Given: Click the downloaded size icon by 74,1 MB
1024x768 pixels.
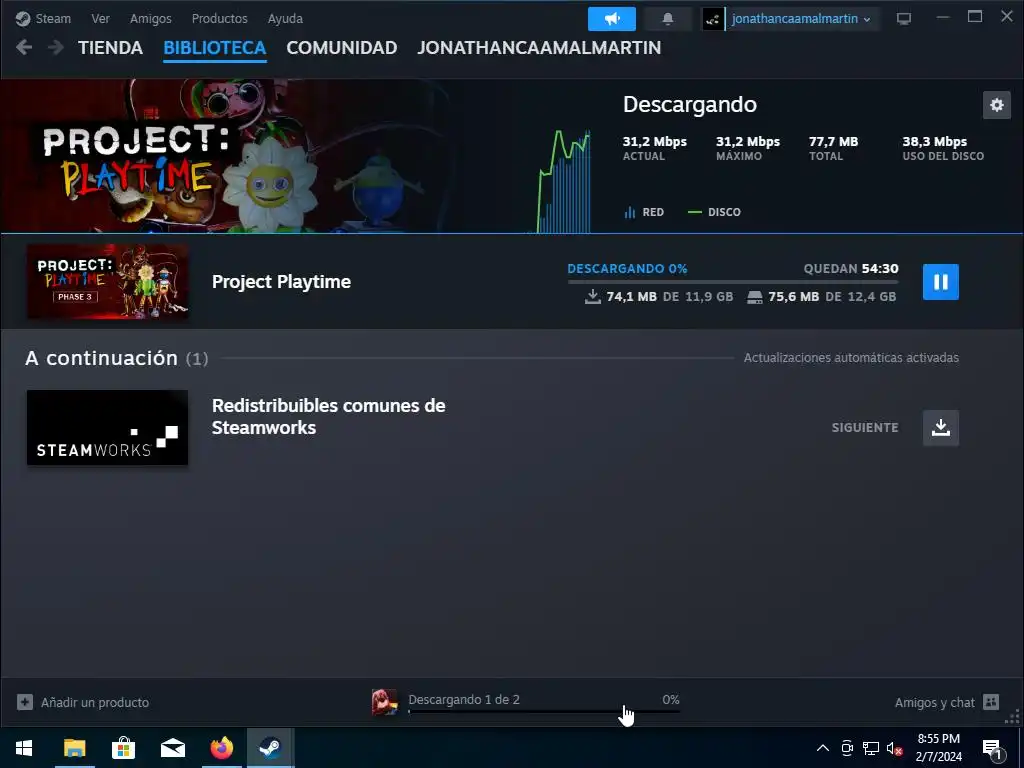Looking at the screenshot, I should click(x=592, y=296).
